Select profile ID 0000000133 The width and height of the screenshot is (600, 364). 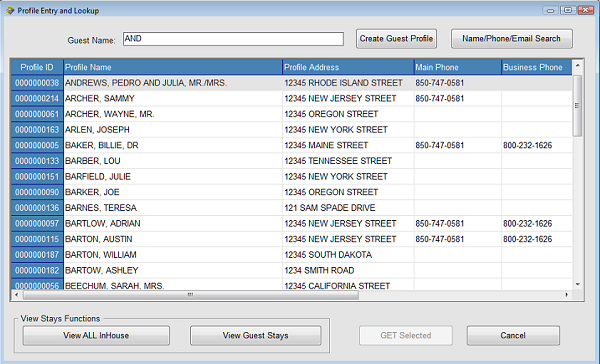(37, 161)
